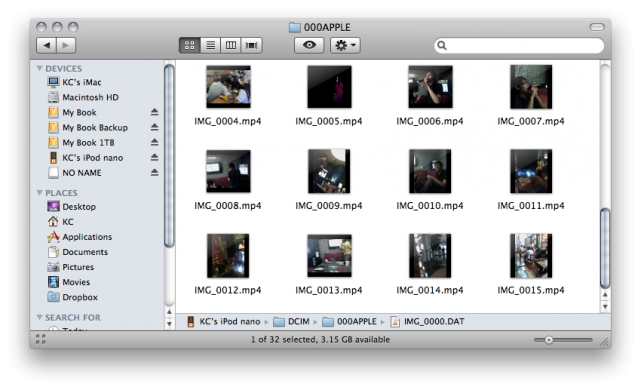This screenshot has width=640, height=390.
Task: Open the Action gear dropdown menu
Action: [x=345, y=45]
